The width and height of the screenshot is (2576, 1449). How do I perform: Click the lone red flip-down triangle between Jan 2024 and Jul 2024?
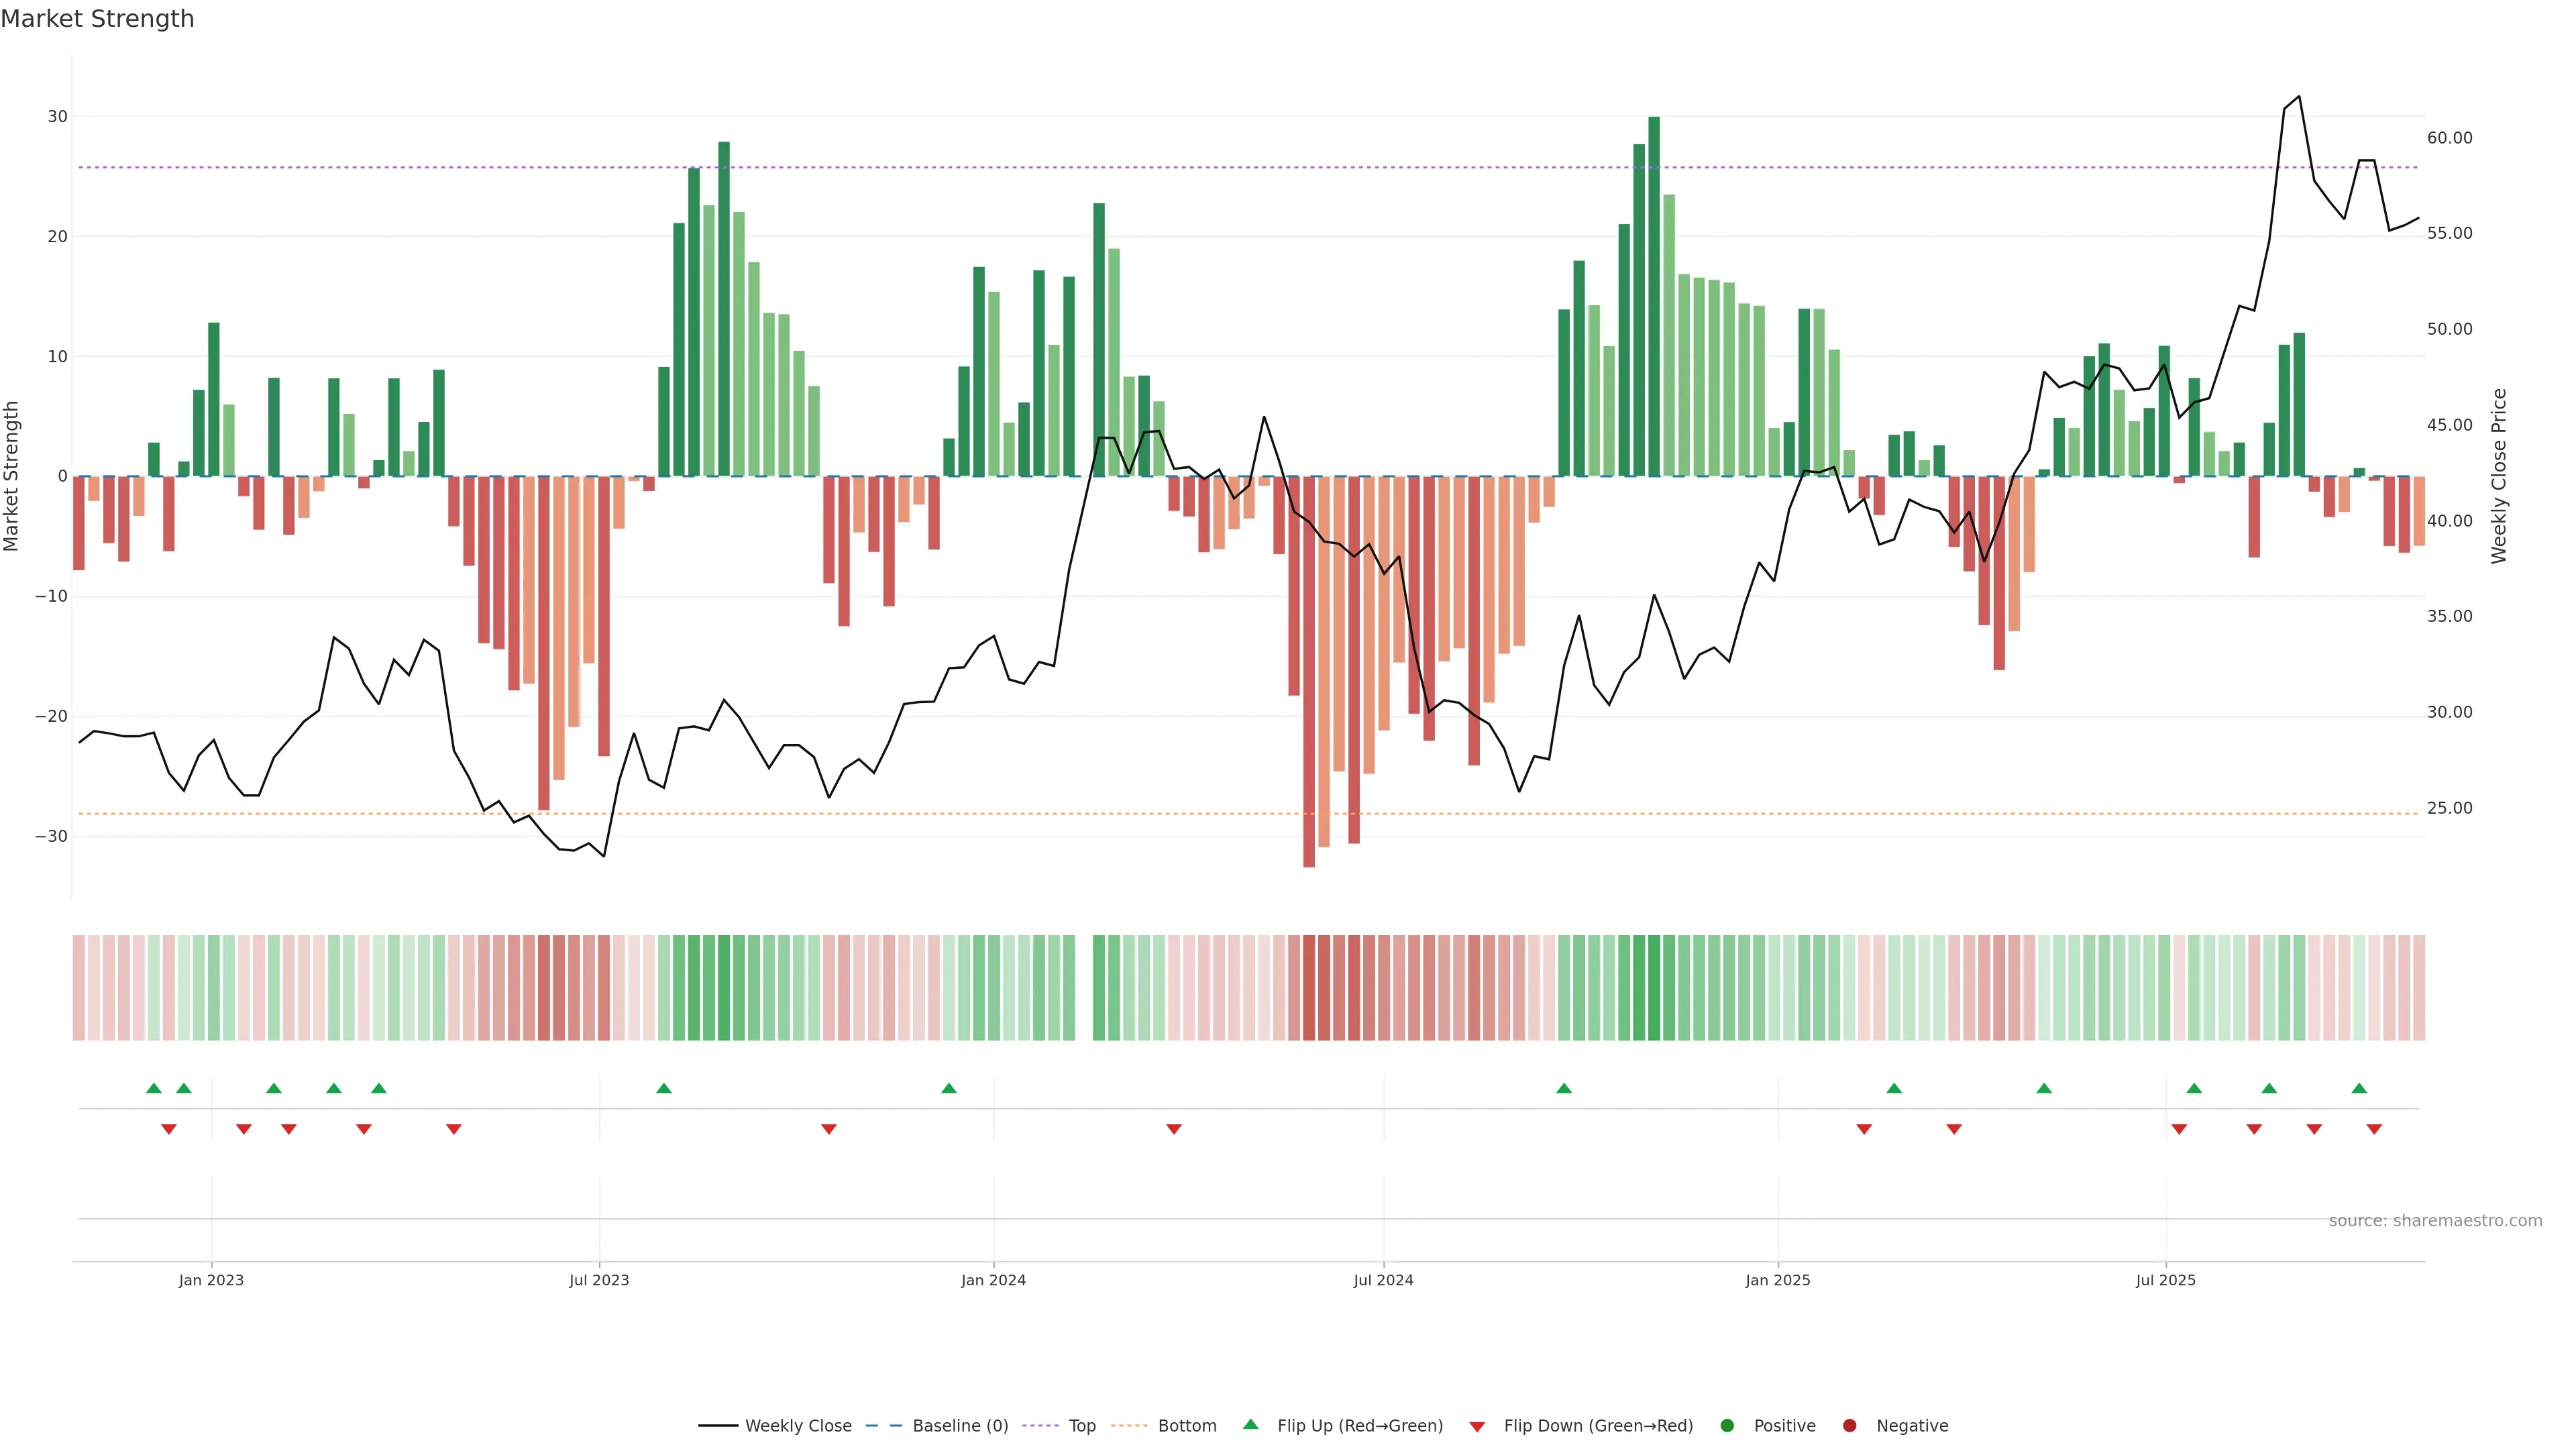click(x=1174, y=1129)
